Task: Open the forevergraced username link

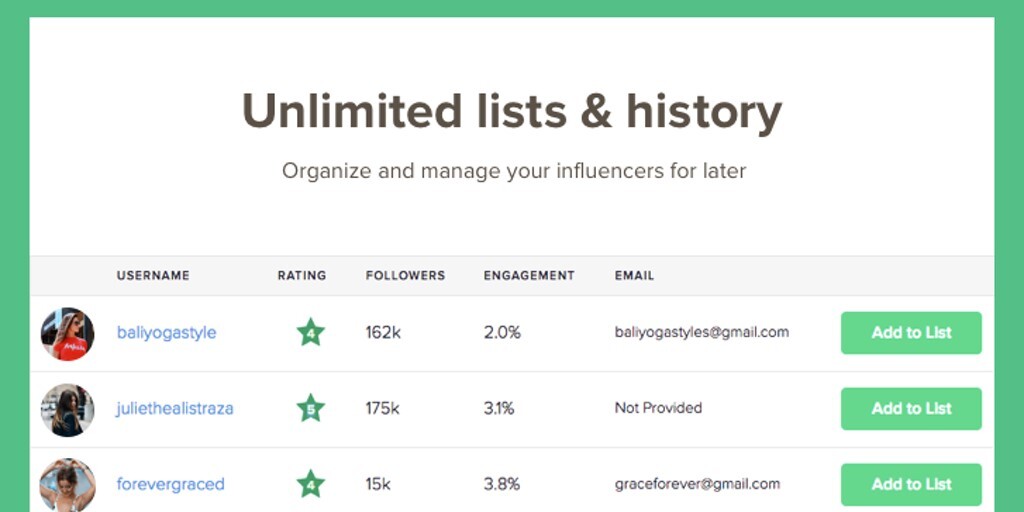Action: click(x=170, y=484)
